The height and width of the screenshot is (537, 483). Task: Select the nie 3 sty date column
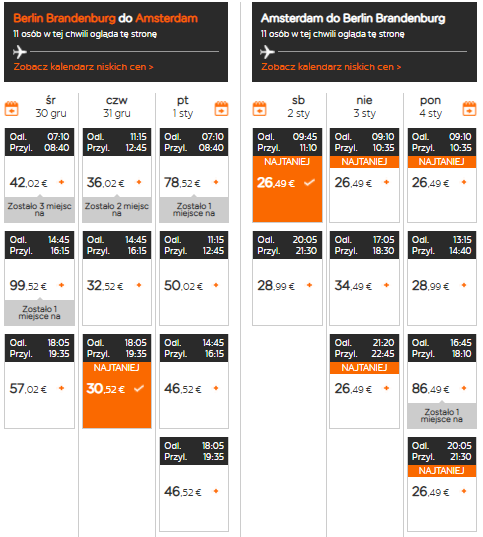coord(364,107)
